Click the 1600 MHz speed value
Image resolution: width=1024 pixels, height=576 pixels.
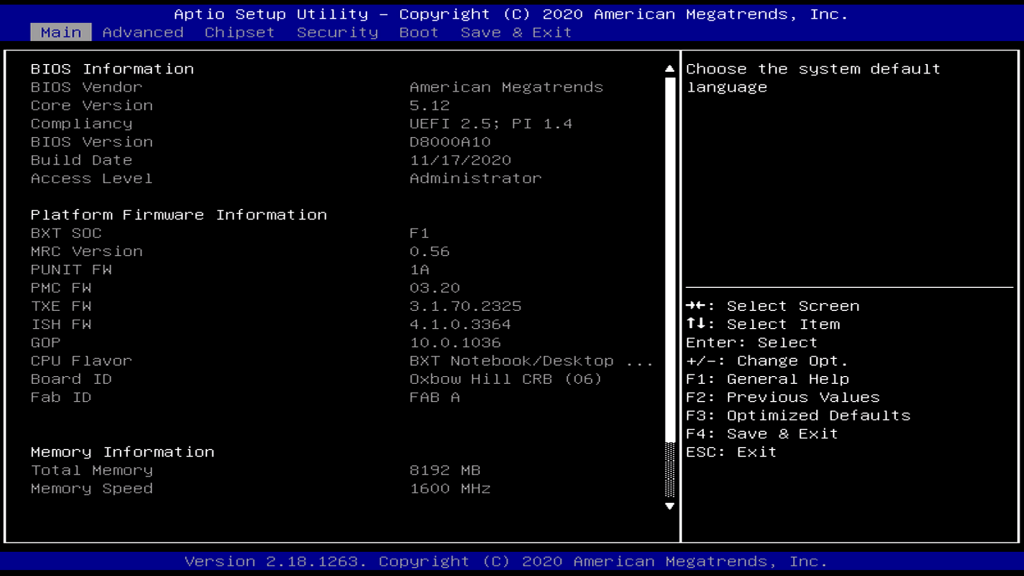pos(450,488)
